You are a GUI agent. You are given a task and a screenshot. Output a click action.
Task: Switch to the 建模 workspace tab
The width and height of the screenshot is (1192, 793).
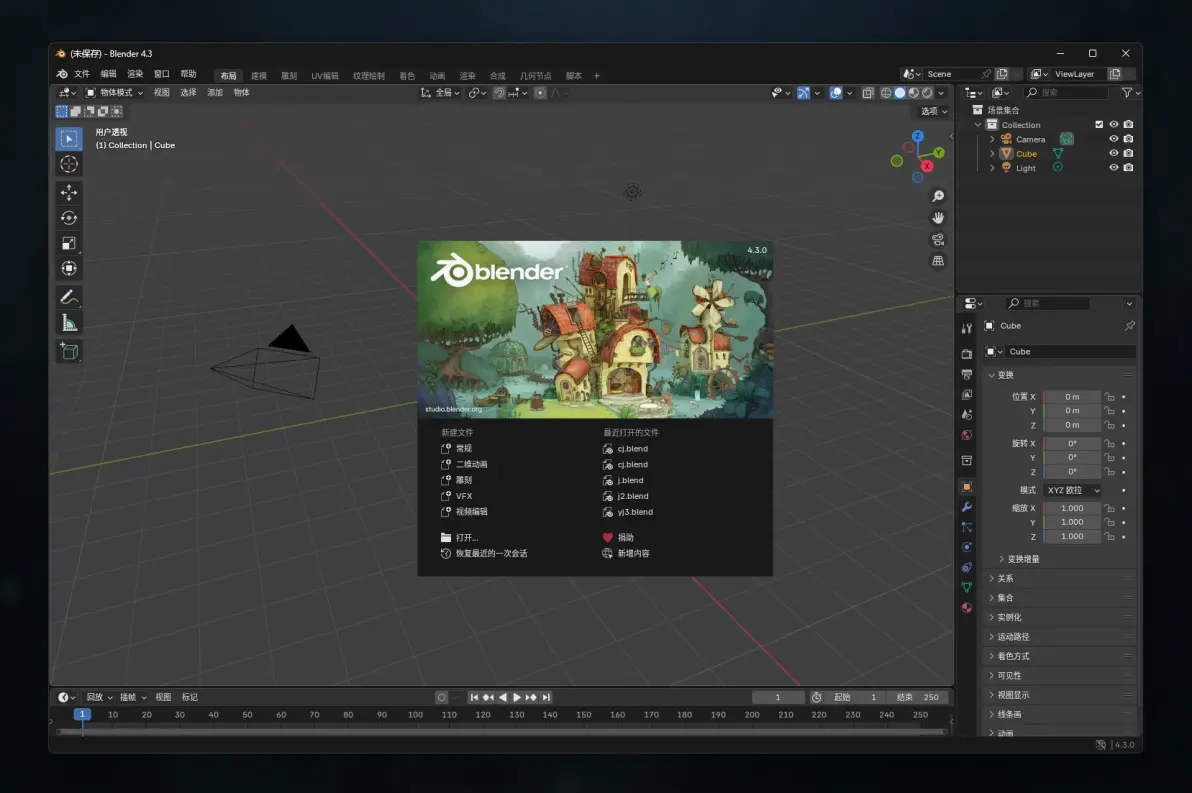(x=259, y=76)
